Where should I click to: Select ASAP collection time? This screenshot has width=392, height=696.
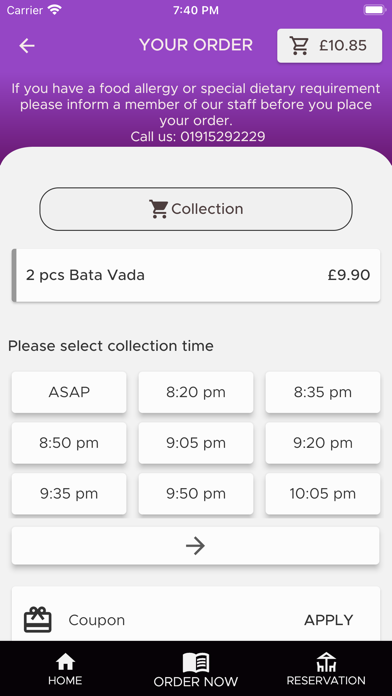coord(69,392)
